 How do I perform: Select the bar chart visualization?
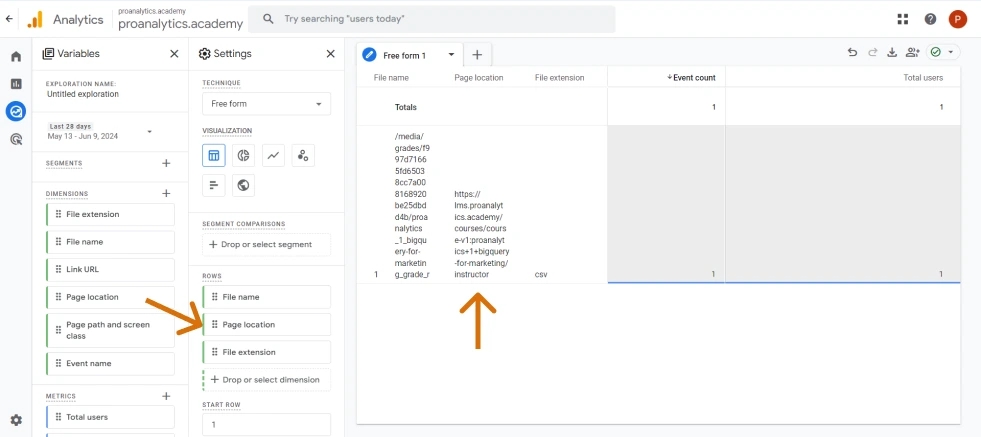pos(214,185)
